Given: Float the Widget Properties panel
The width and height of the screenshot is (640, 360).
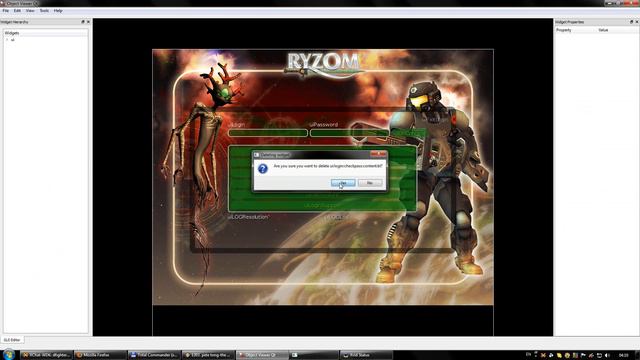Looking at the screenshot, I should 631,22.
